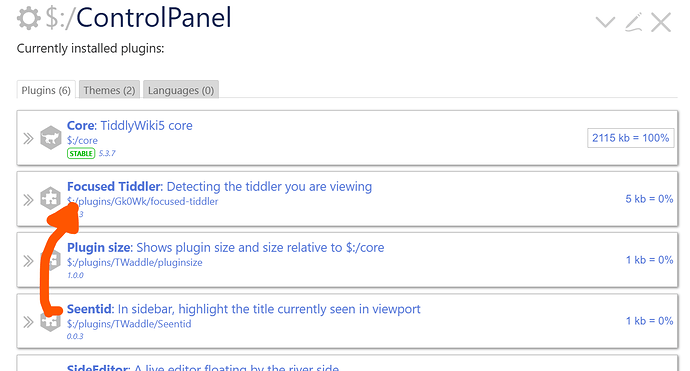Expand the Plugin size entry chevron

click(28, 261)
